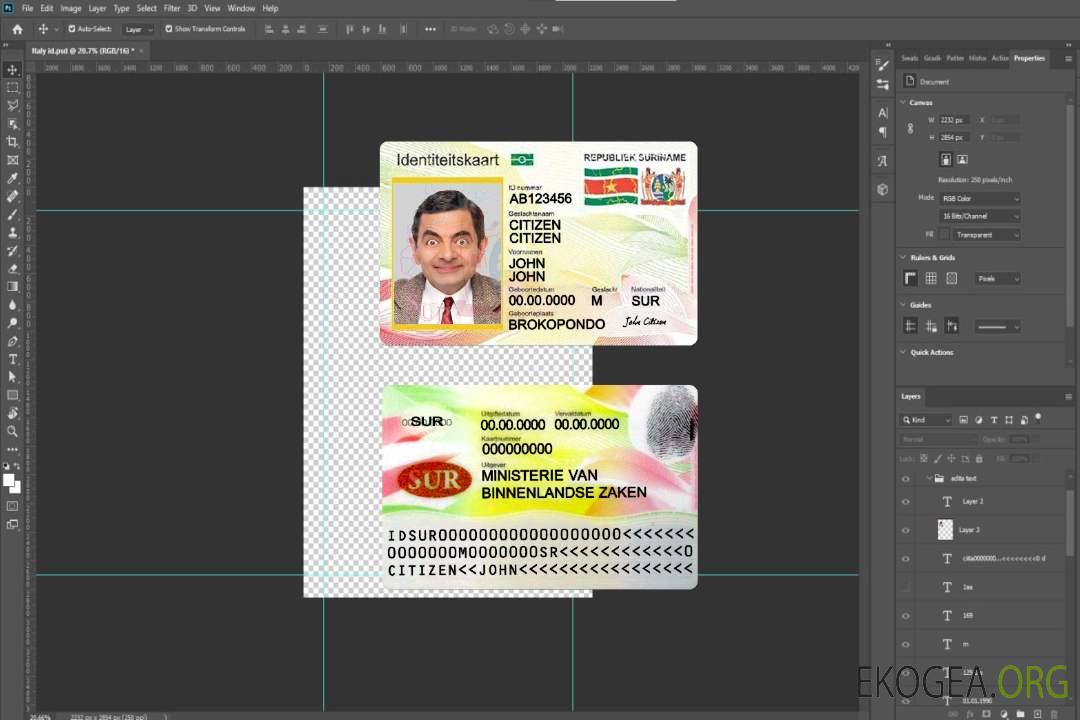Select the Crop tool
The image size is (1080, 720).
tap(13, 142)
